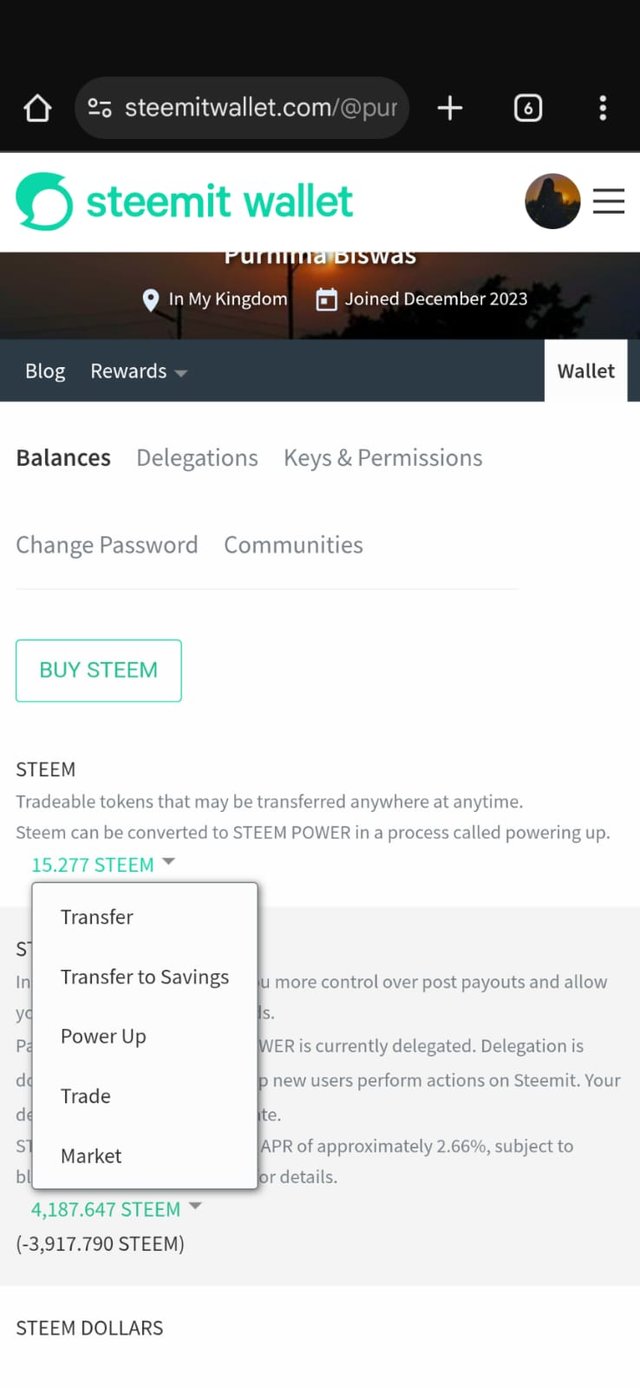Viewport: 640px width, 1388px height.
Task: Choose Transfer from the dropdown menu
Action: point(97,917)
